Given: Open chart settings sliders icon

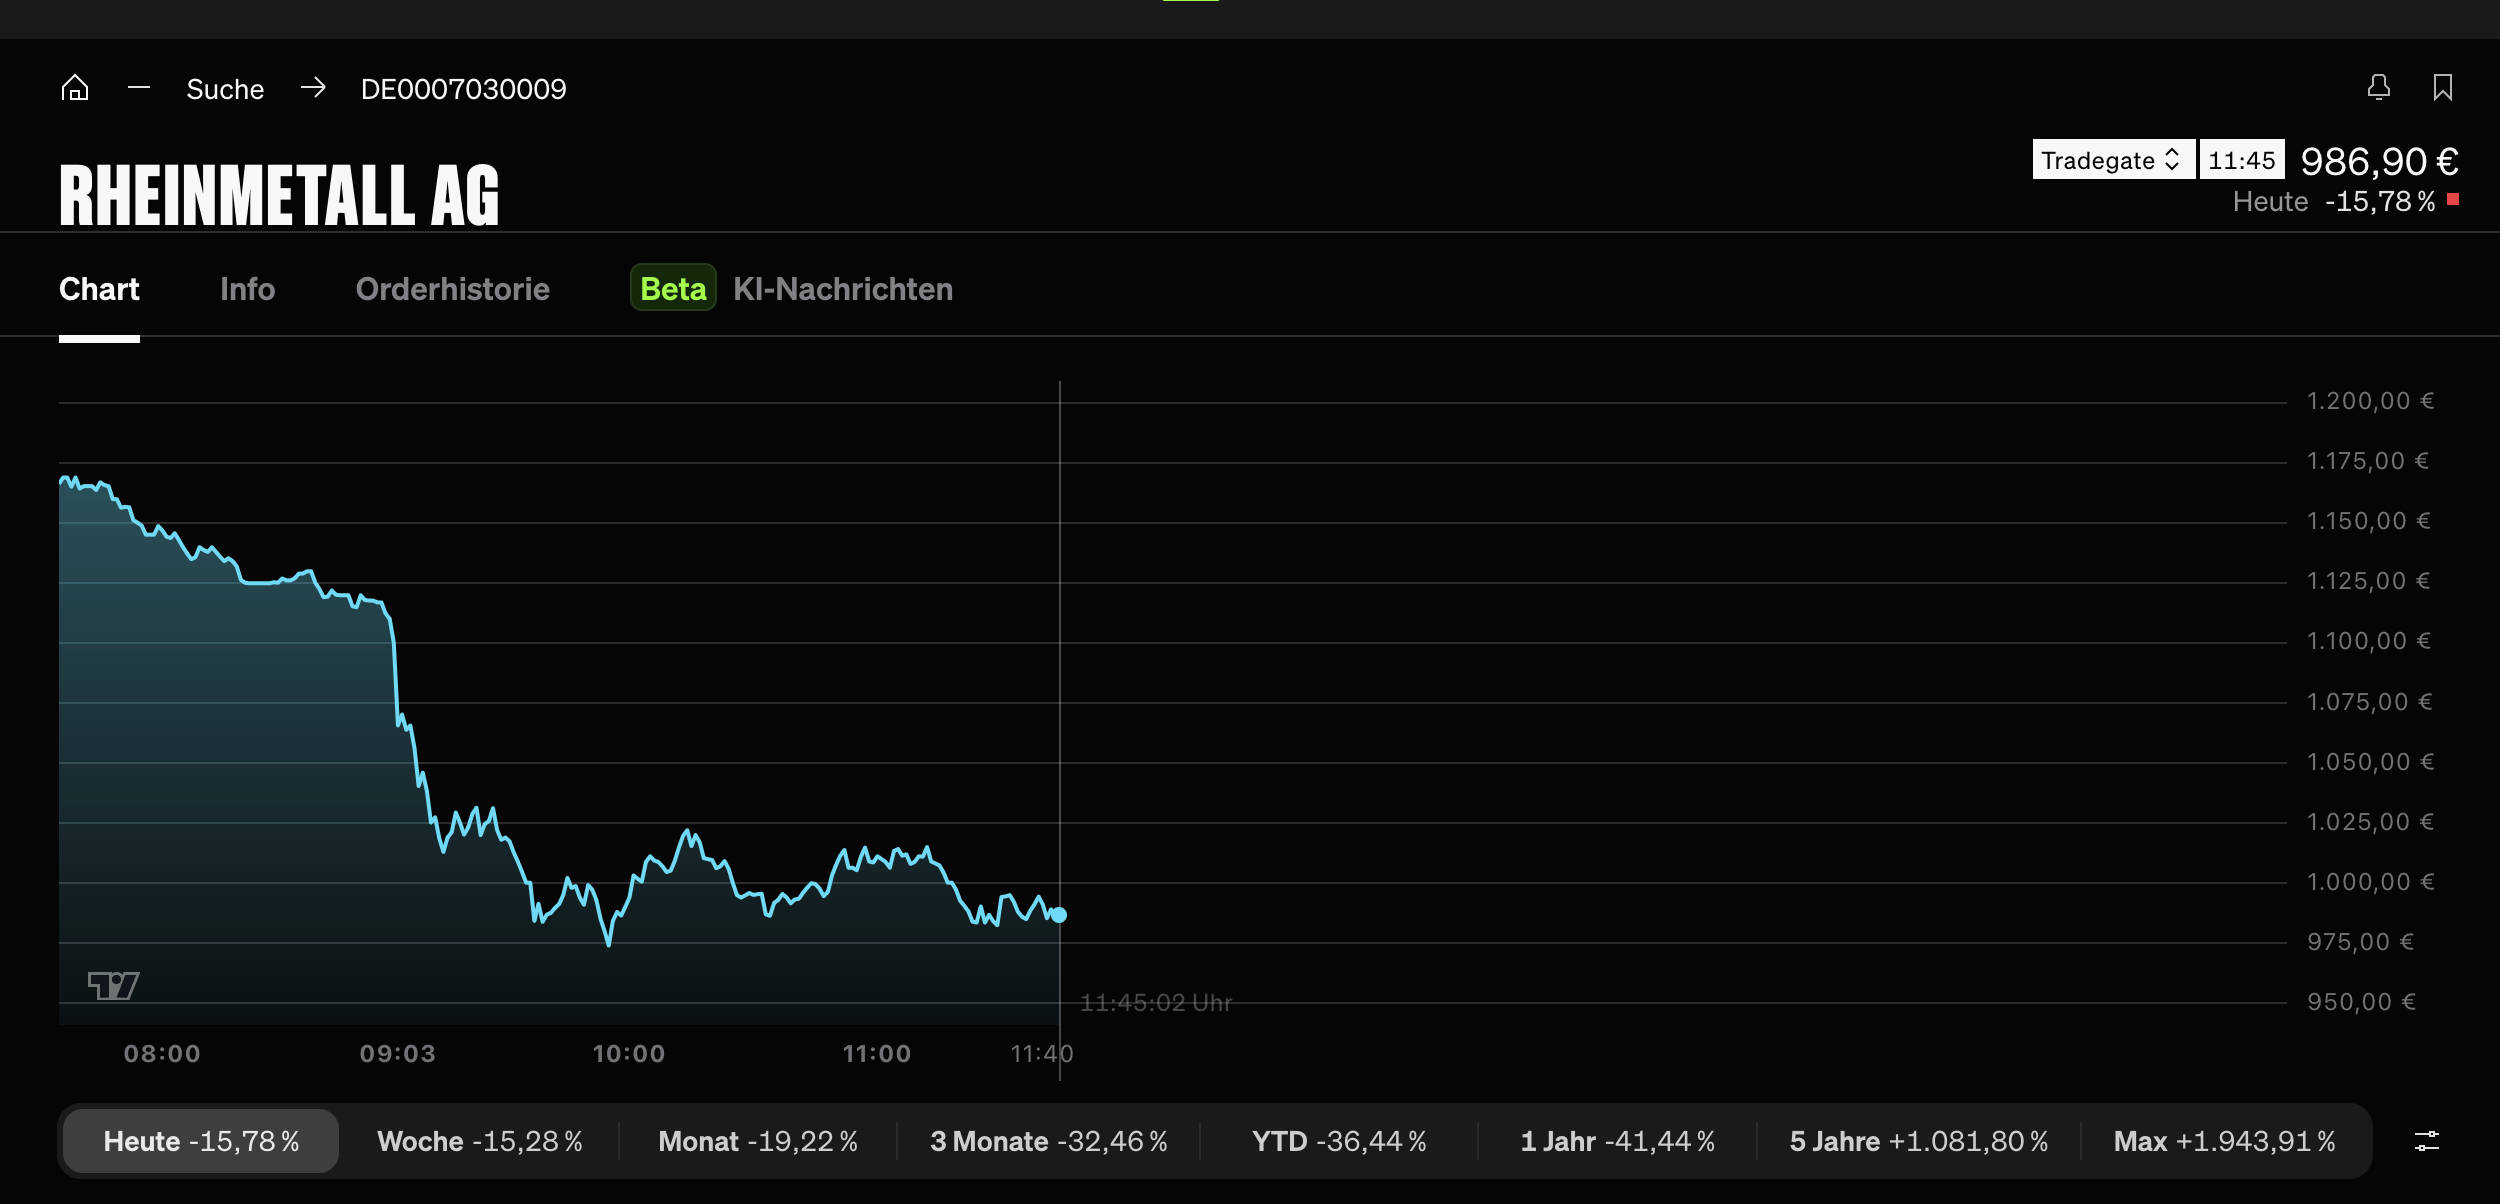Looking at the screenshot, I should click(x=2427, y=1141).
